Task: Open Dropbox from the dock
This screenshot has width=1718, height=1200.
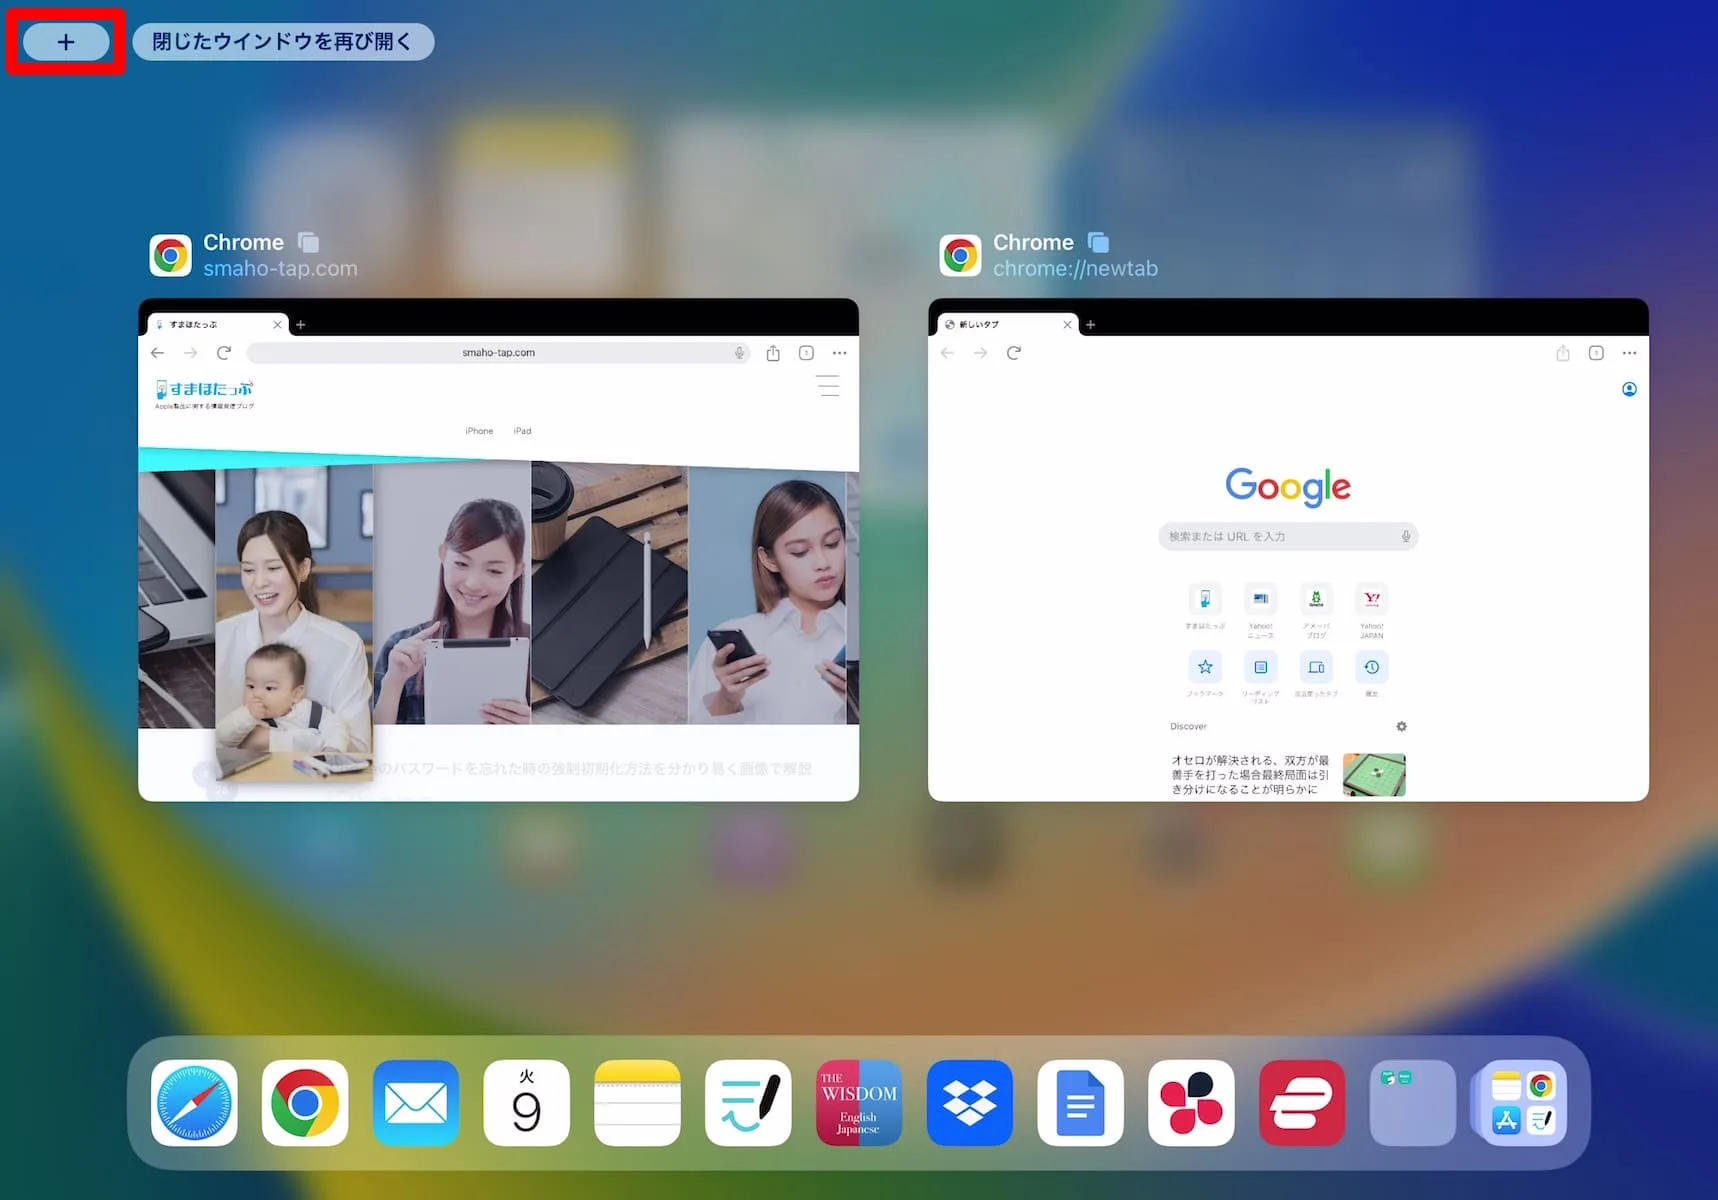Action: 970,1103
